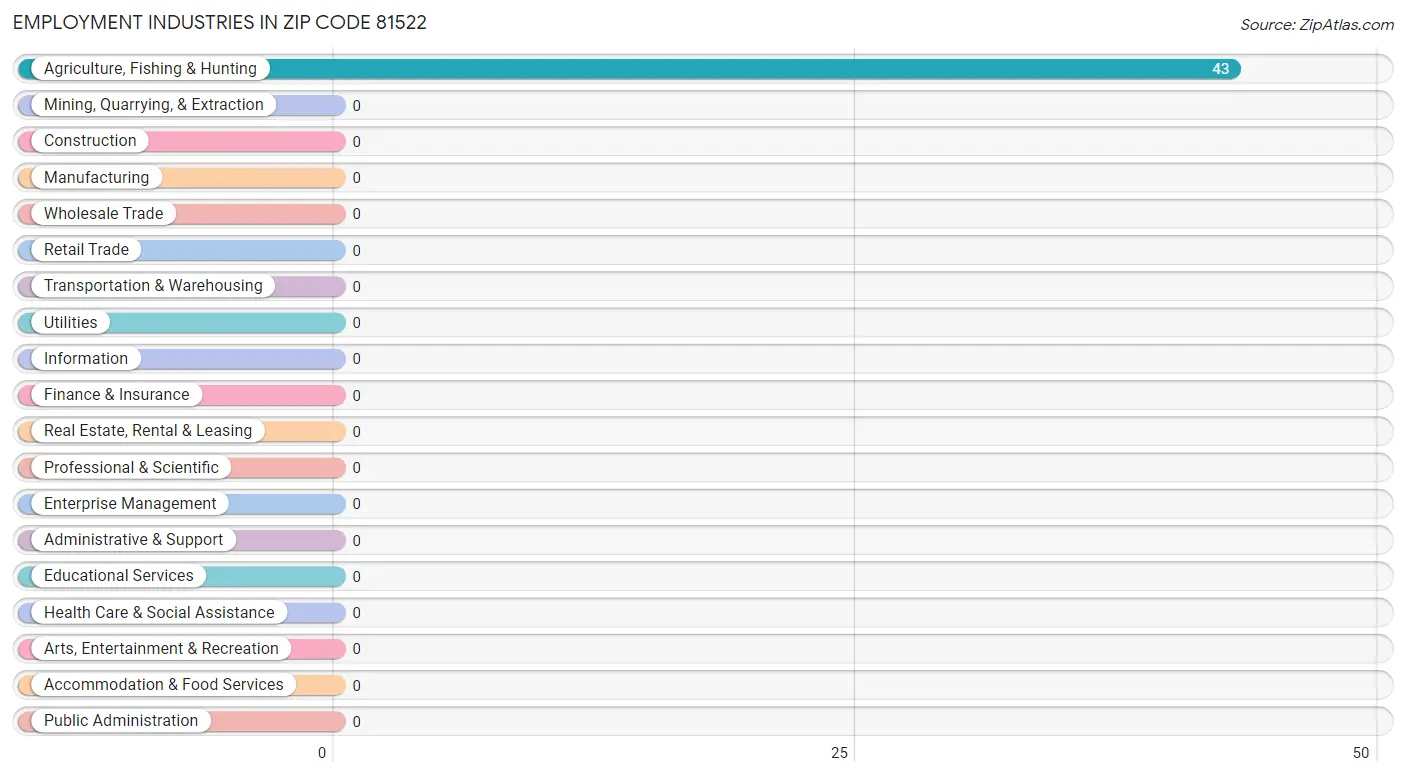The image size is (1406, 776).
Task: Click the Wholesale Trade label
Action: tap(103, 214)
